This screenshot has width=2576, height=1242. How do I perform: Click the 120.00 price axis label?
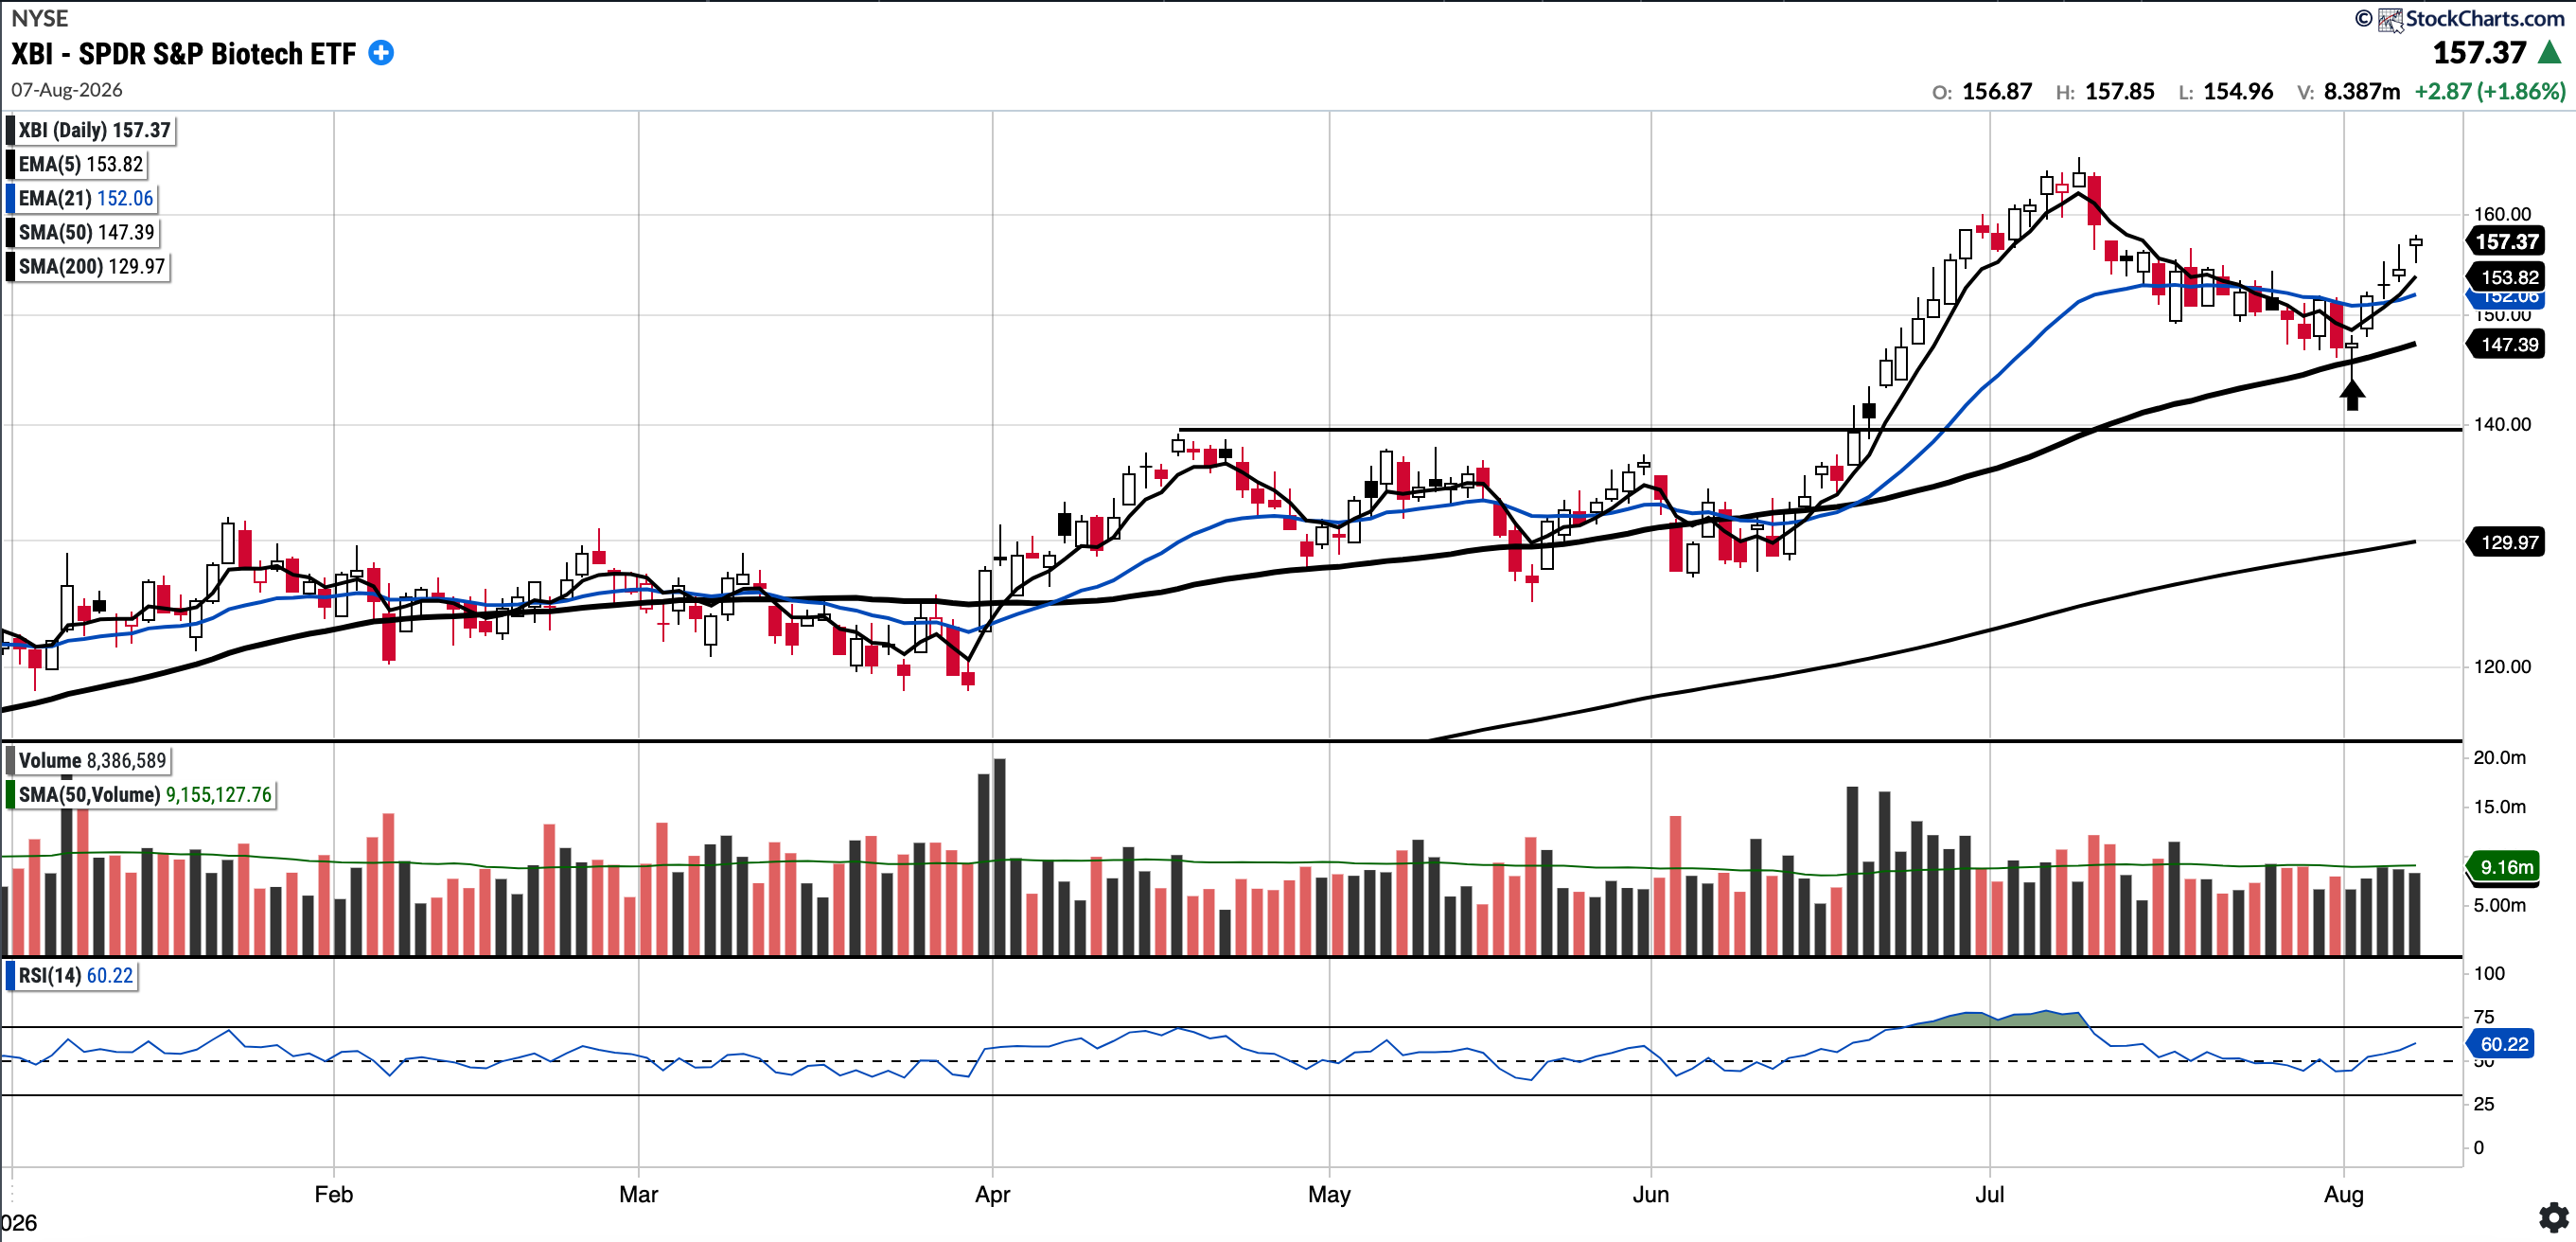coord(2502,667)
